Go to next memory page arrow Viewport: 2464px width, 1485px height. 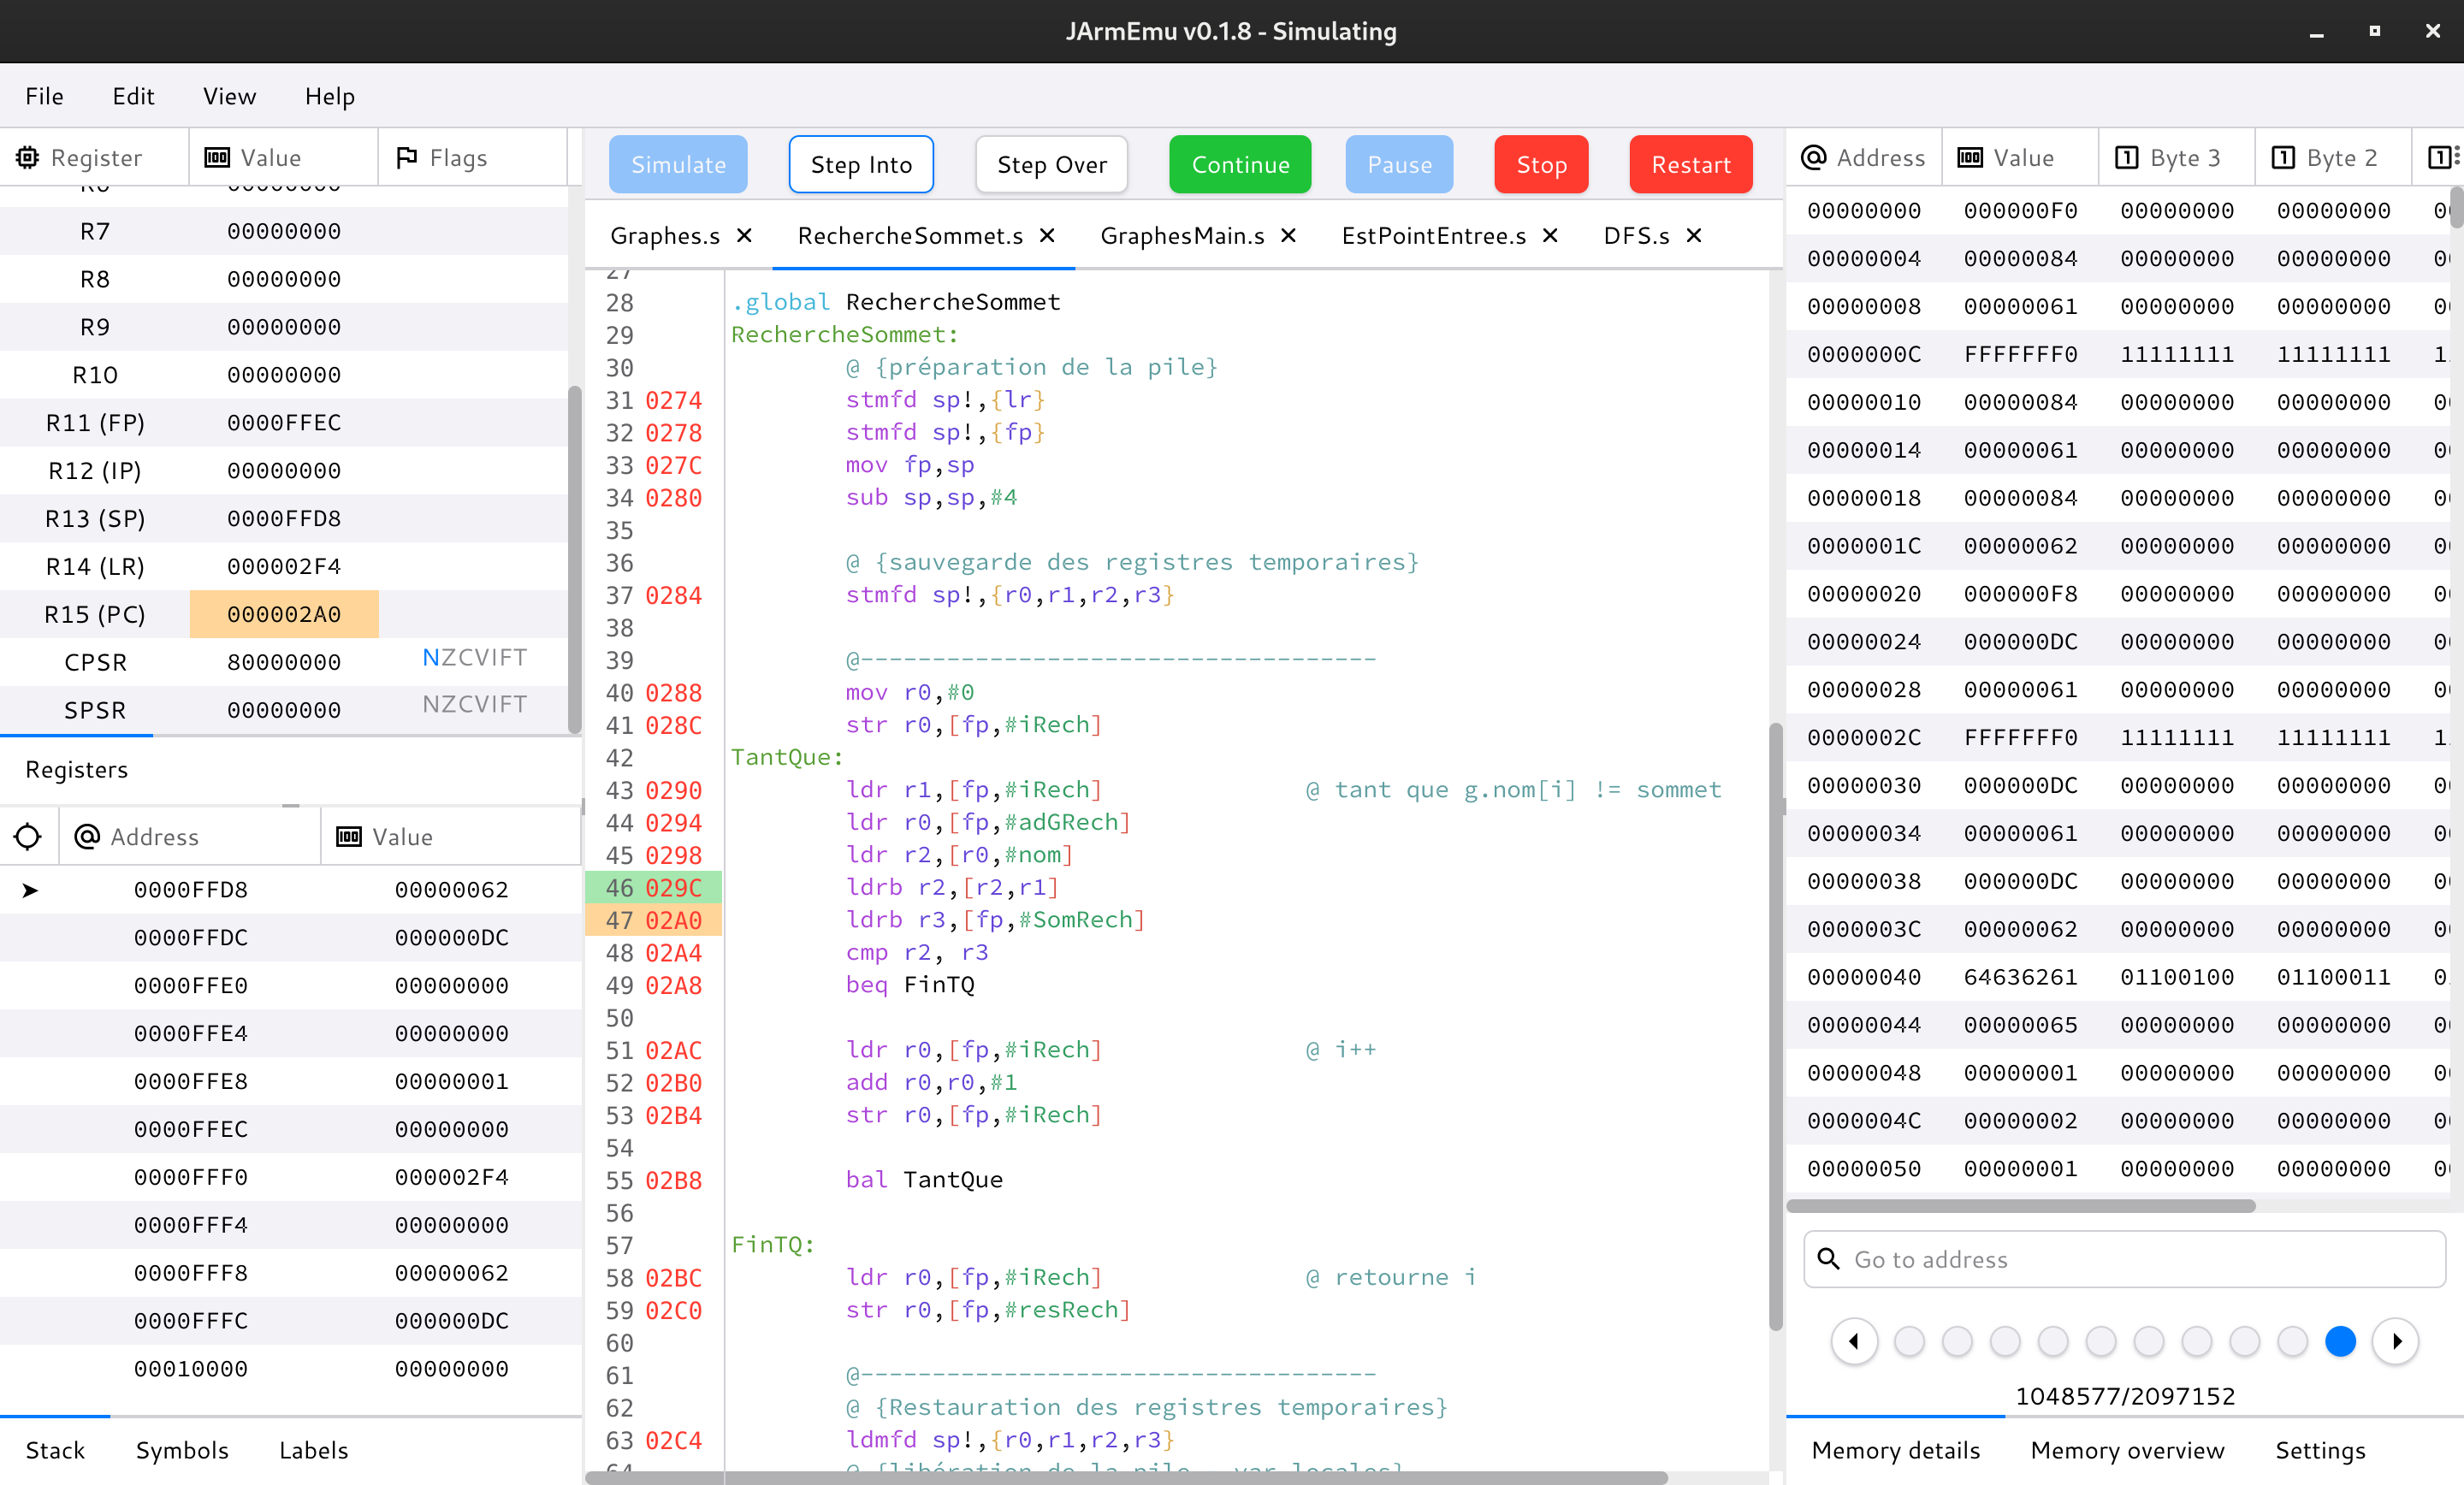click(2396, 1341)
